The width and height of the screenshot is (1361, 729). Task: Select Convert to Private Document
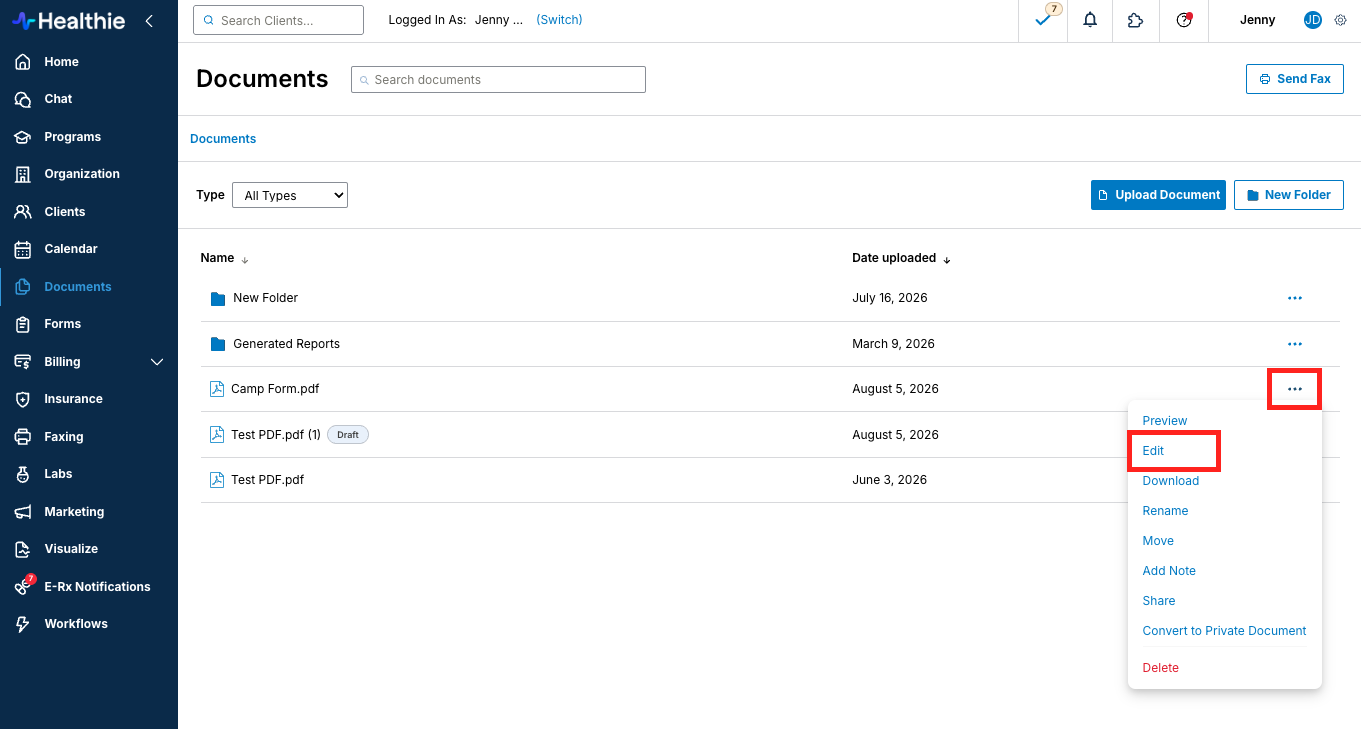point(1224,631)
